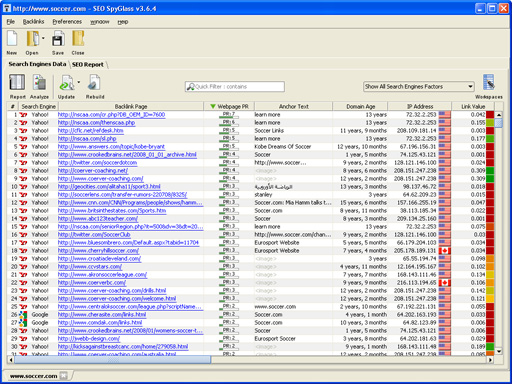Click the Update toolbar icon
The height and width of the screenshot is (384, 512).
point(67,83)
